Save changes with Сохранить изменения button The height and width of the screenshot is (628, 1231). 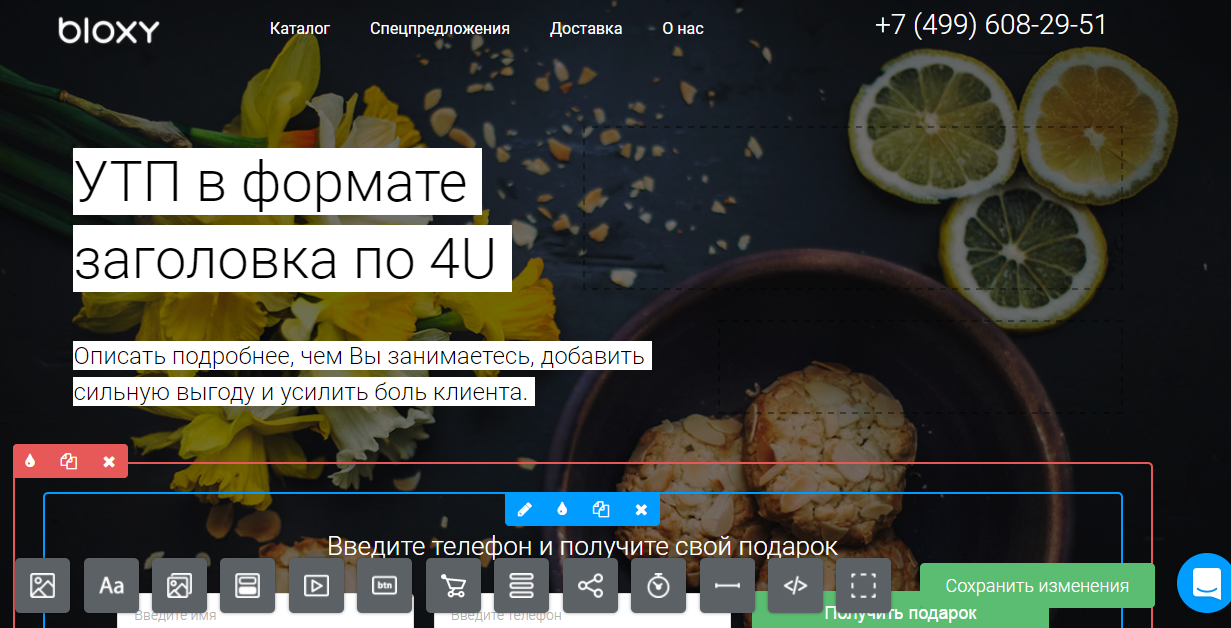[x=1037, y=585]
